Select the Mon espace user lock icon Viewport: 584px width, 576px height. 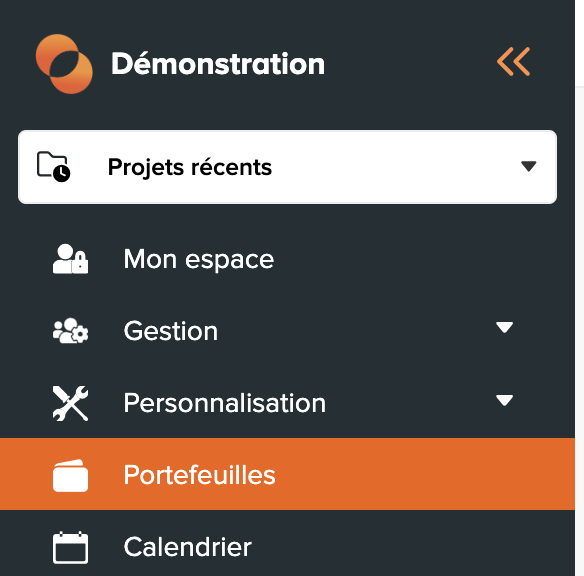point(70,259)
